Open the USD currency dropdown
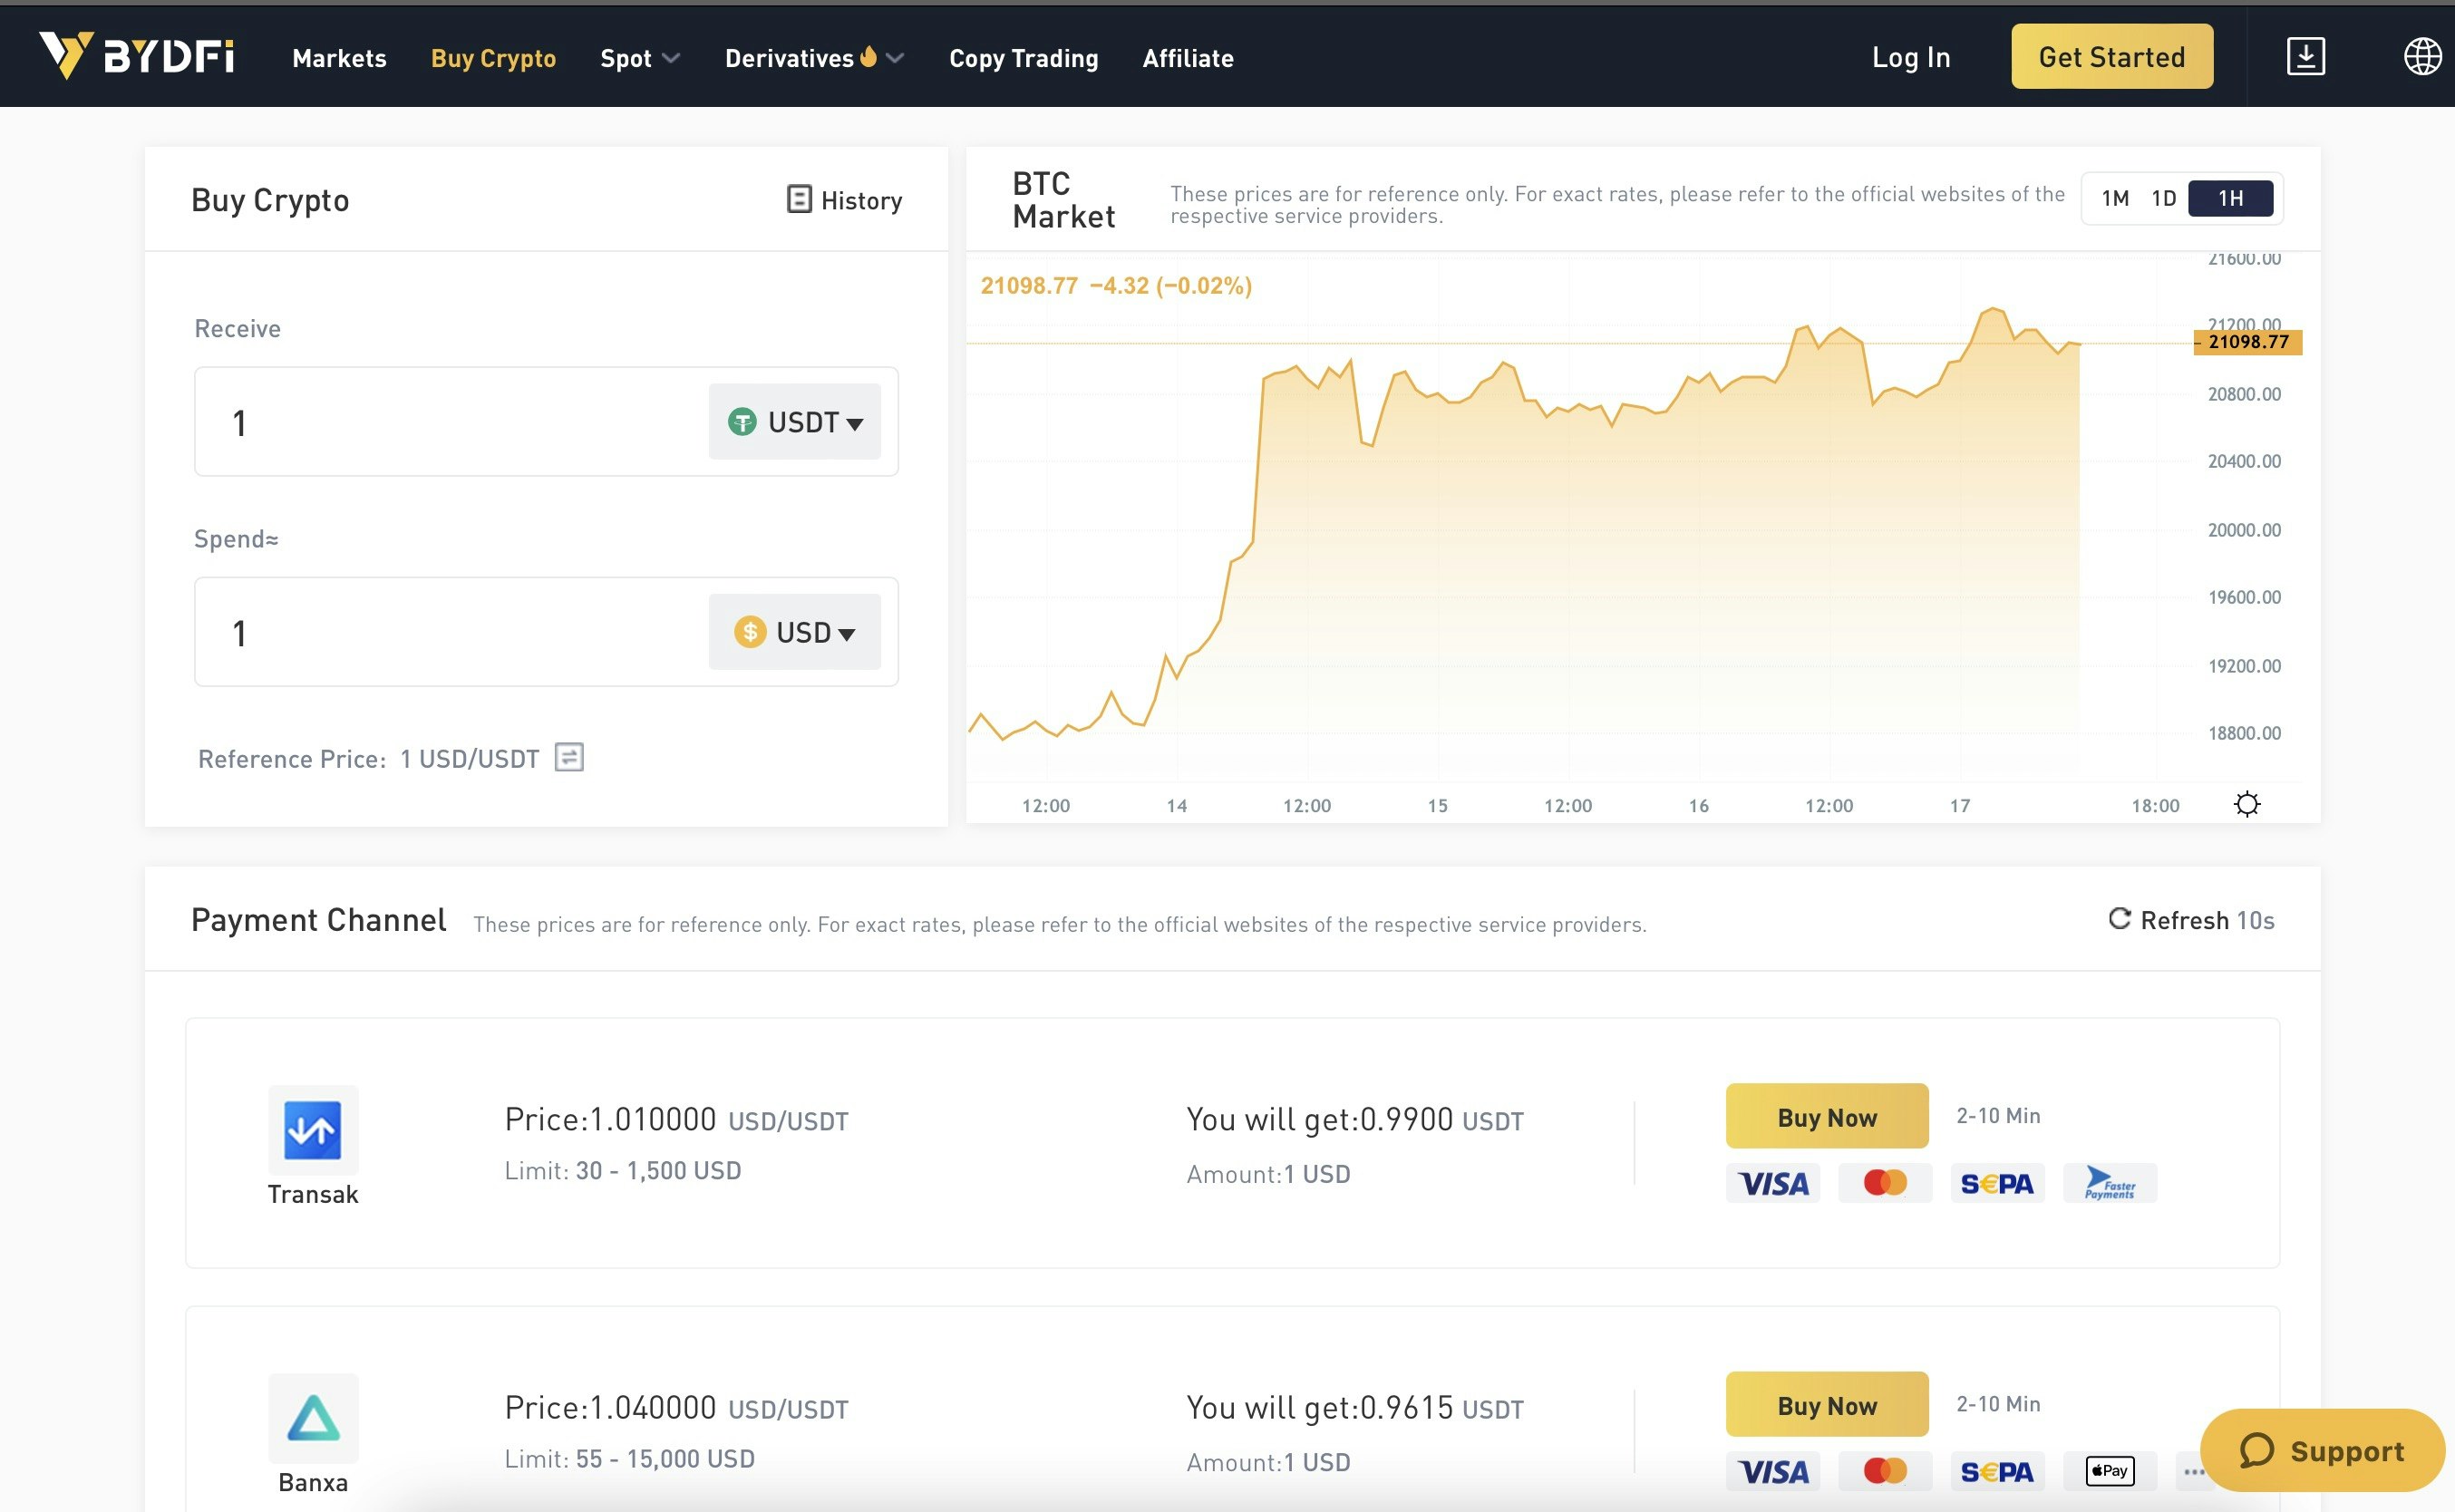This screenshot has height=1512, width=2455. coord(794,632)
